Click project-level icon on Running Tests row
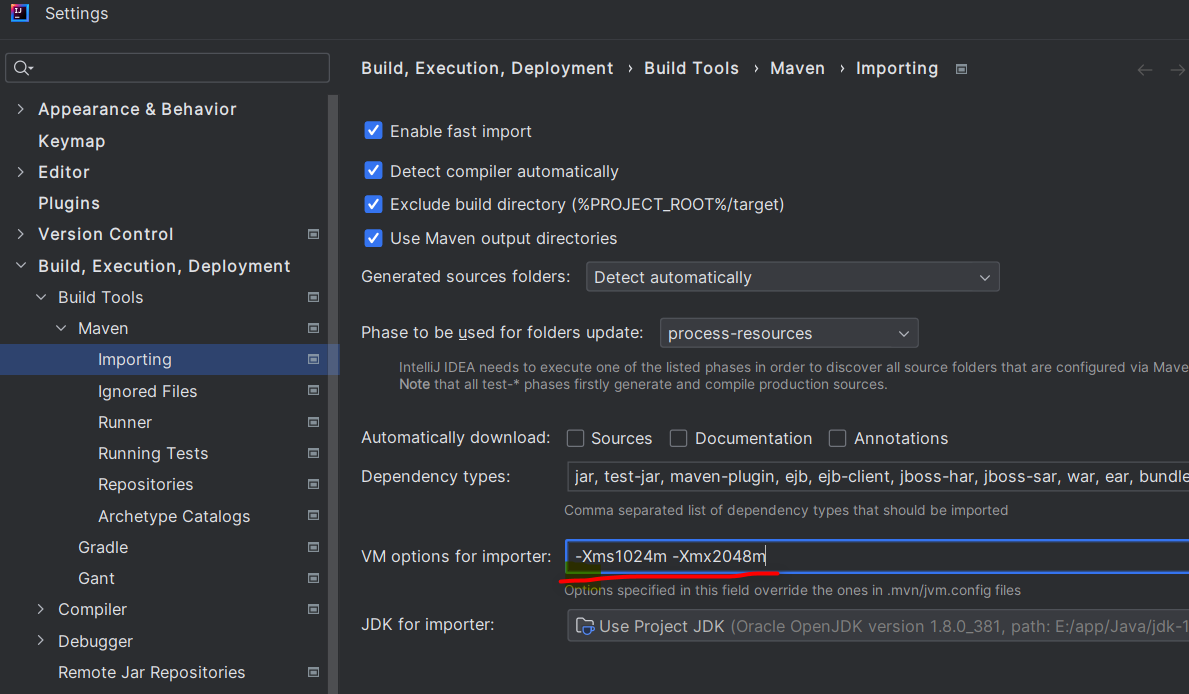 313,454
